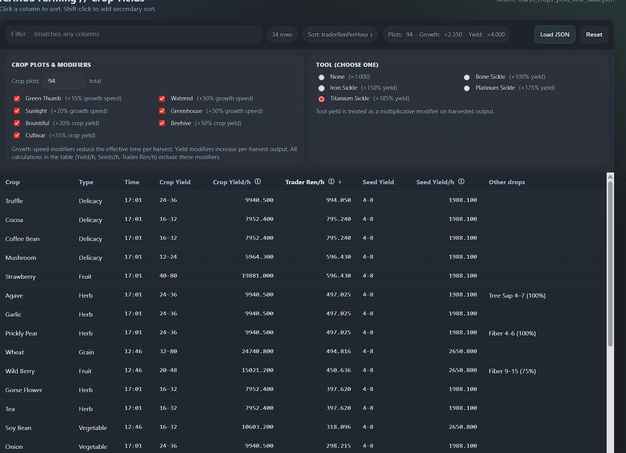The width and height of the screenshot is (626, 453).
Task: Click the Trader Ren/h sort arrow
Action: coord(340,182)
